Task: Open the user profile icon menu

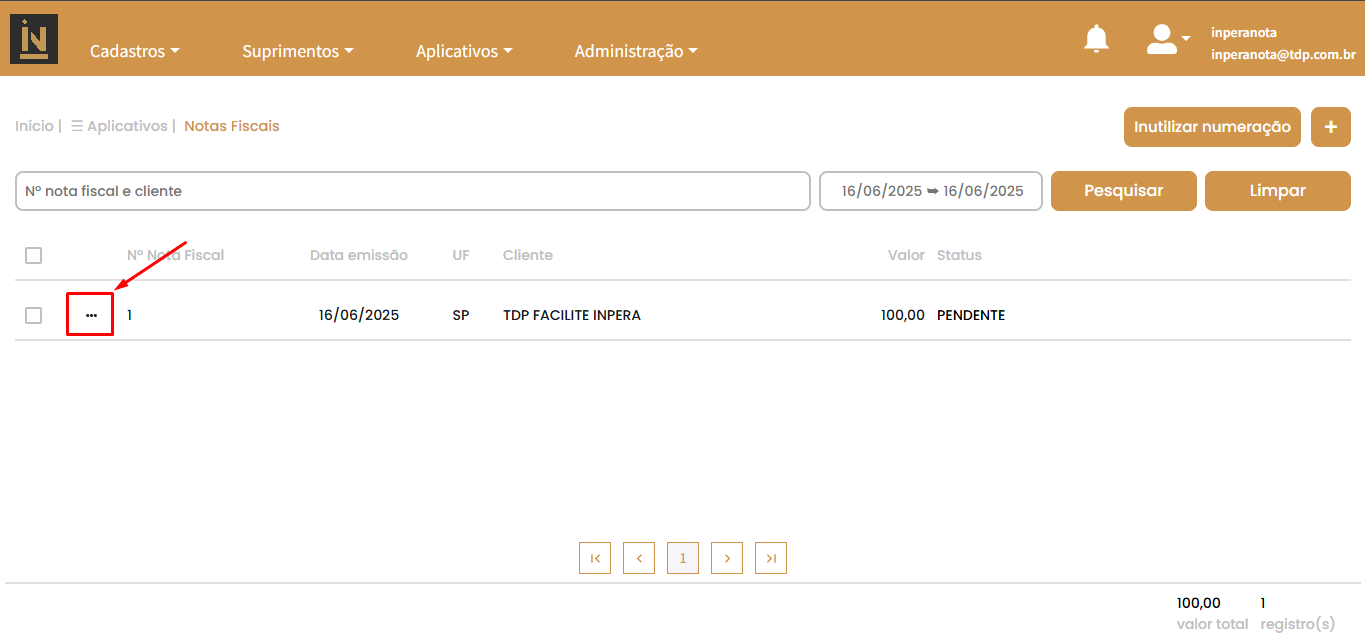Action: coord(1167,39)
